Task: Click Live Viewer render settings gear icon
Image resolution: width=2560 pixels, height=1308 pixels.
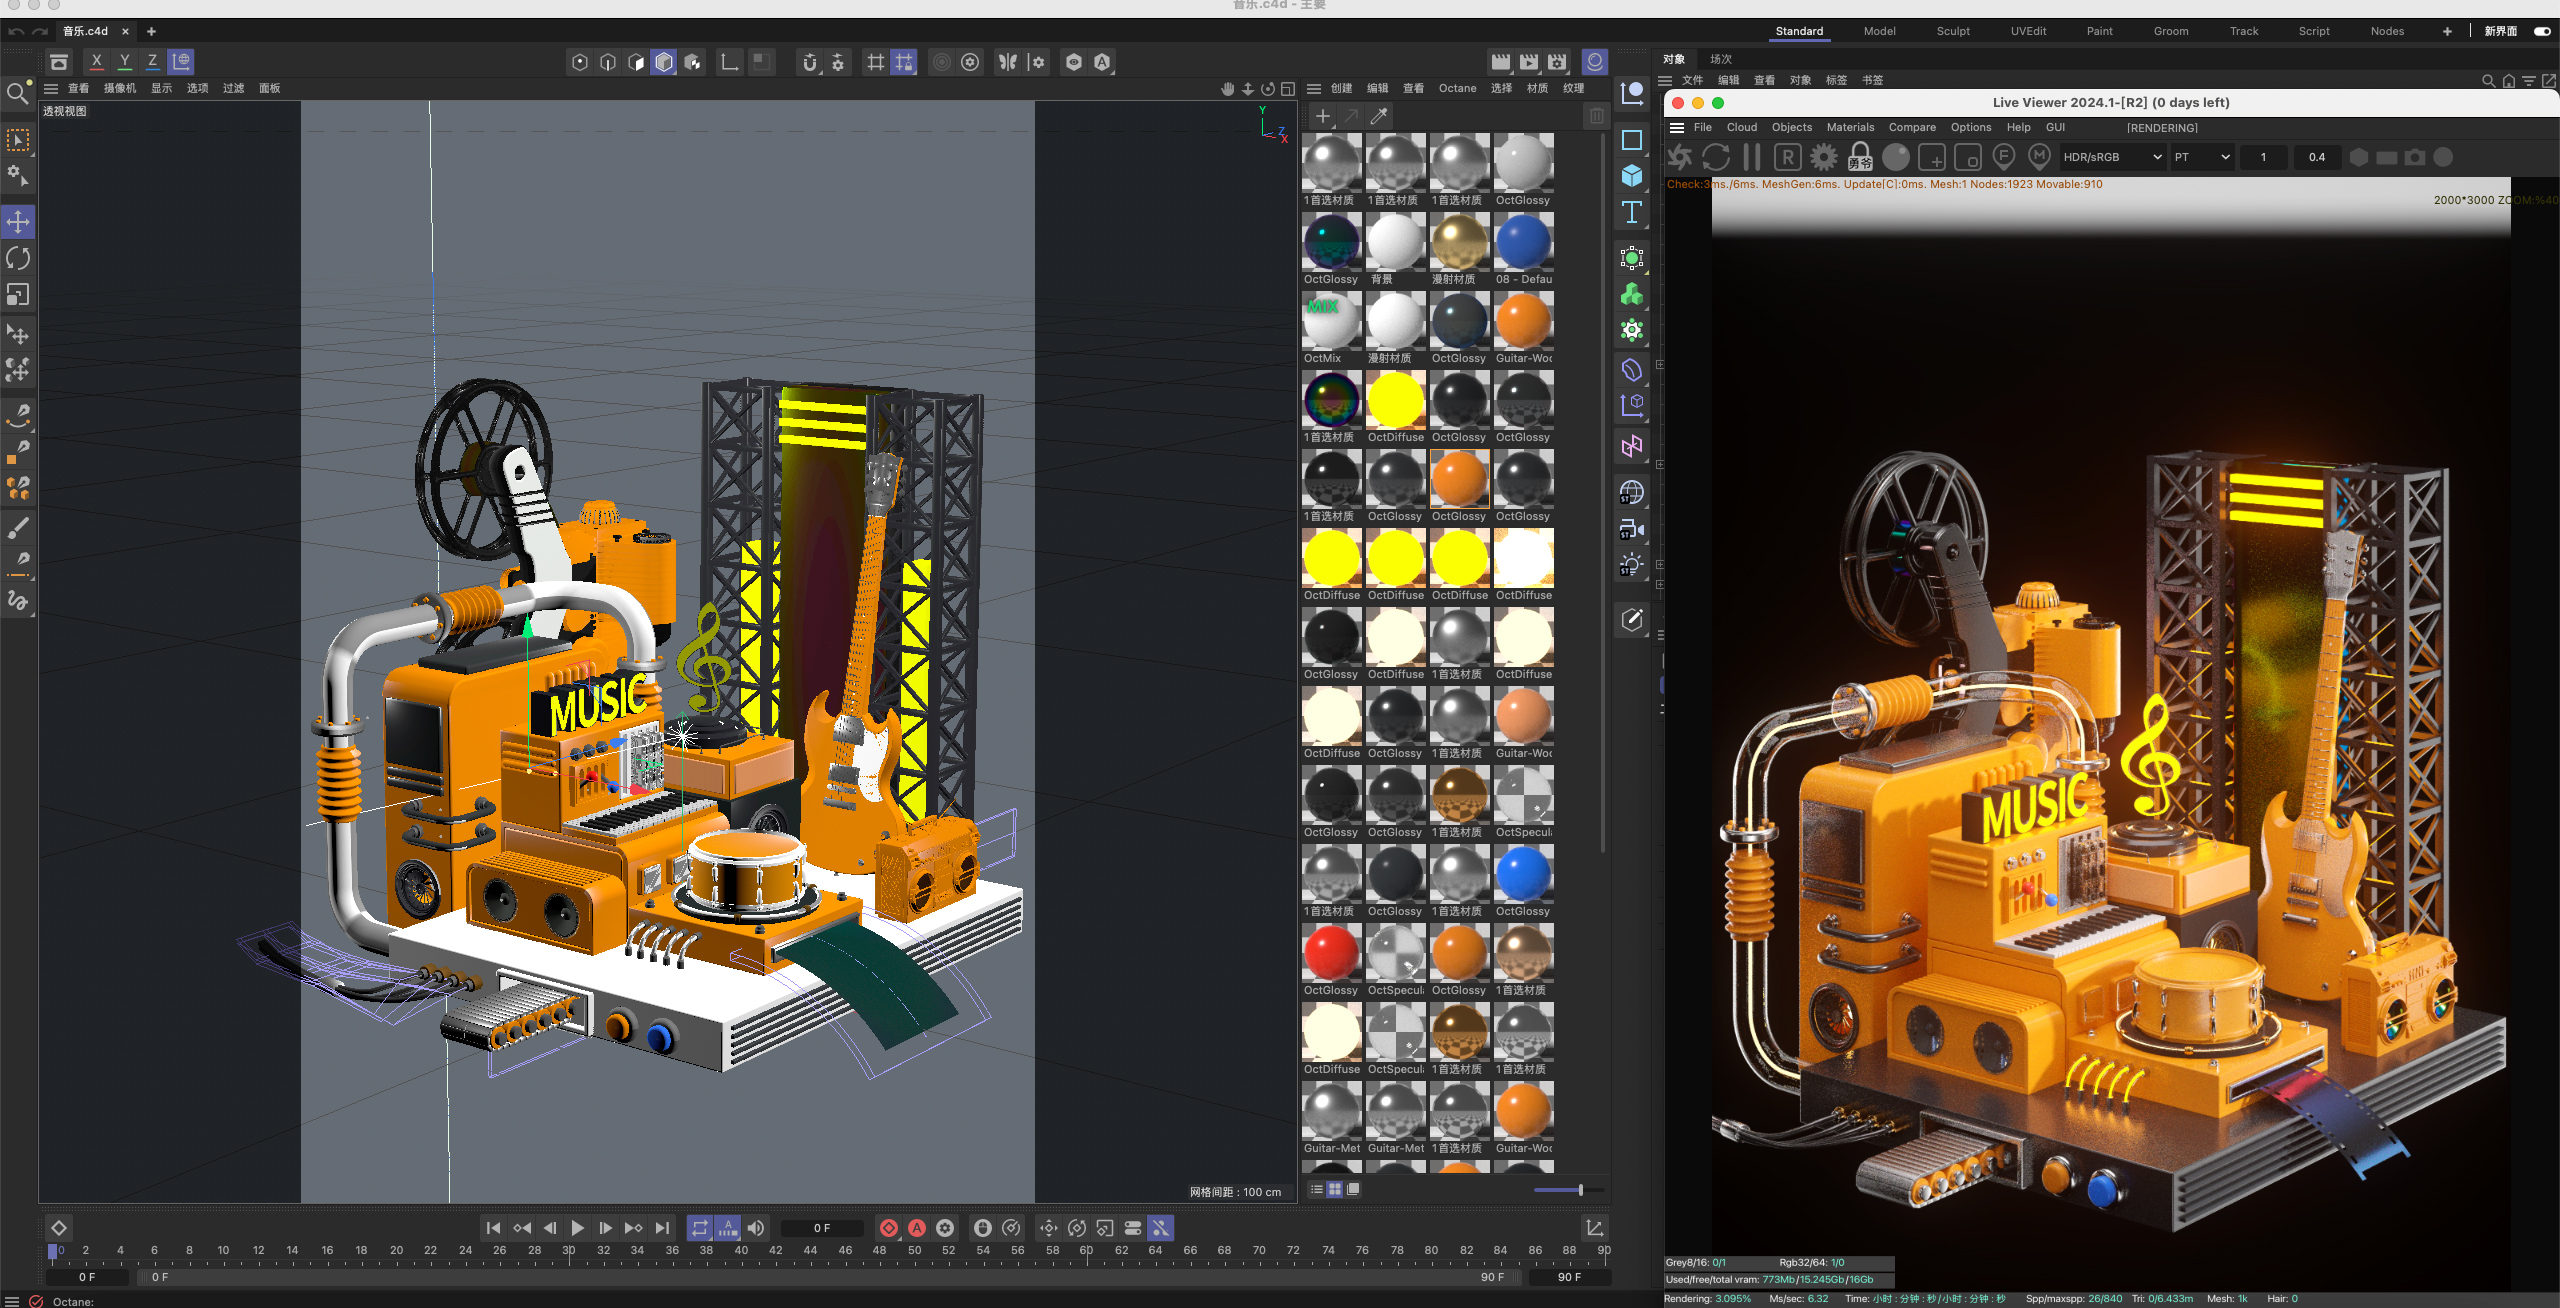Action: tap(1824, 157)
